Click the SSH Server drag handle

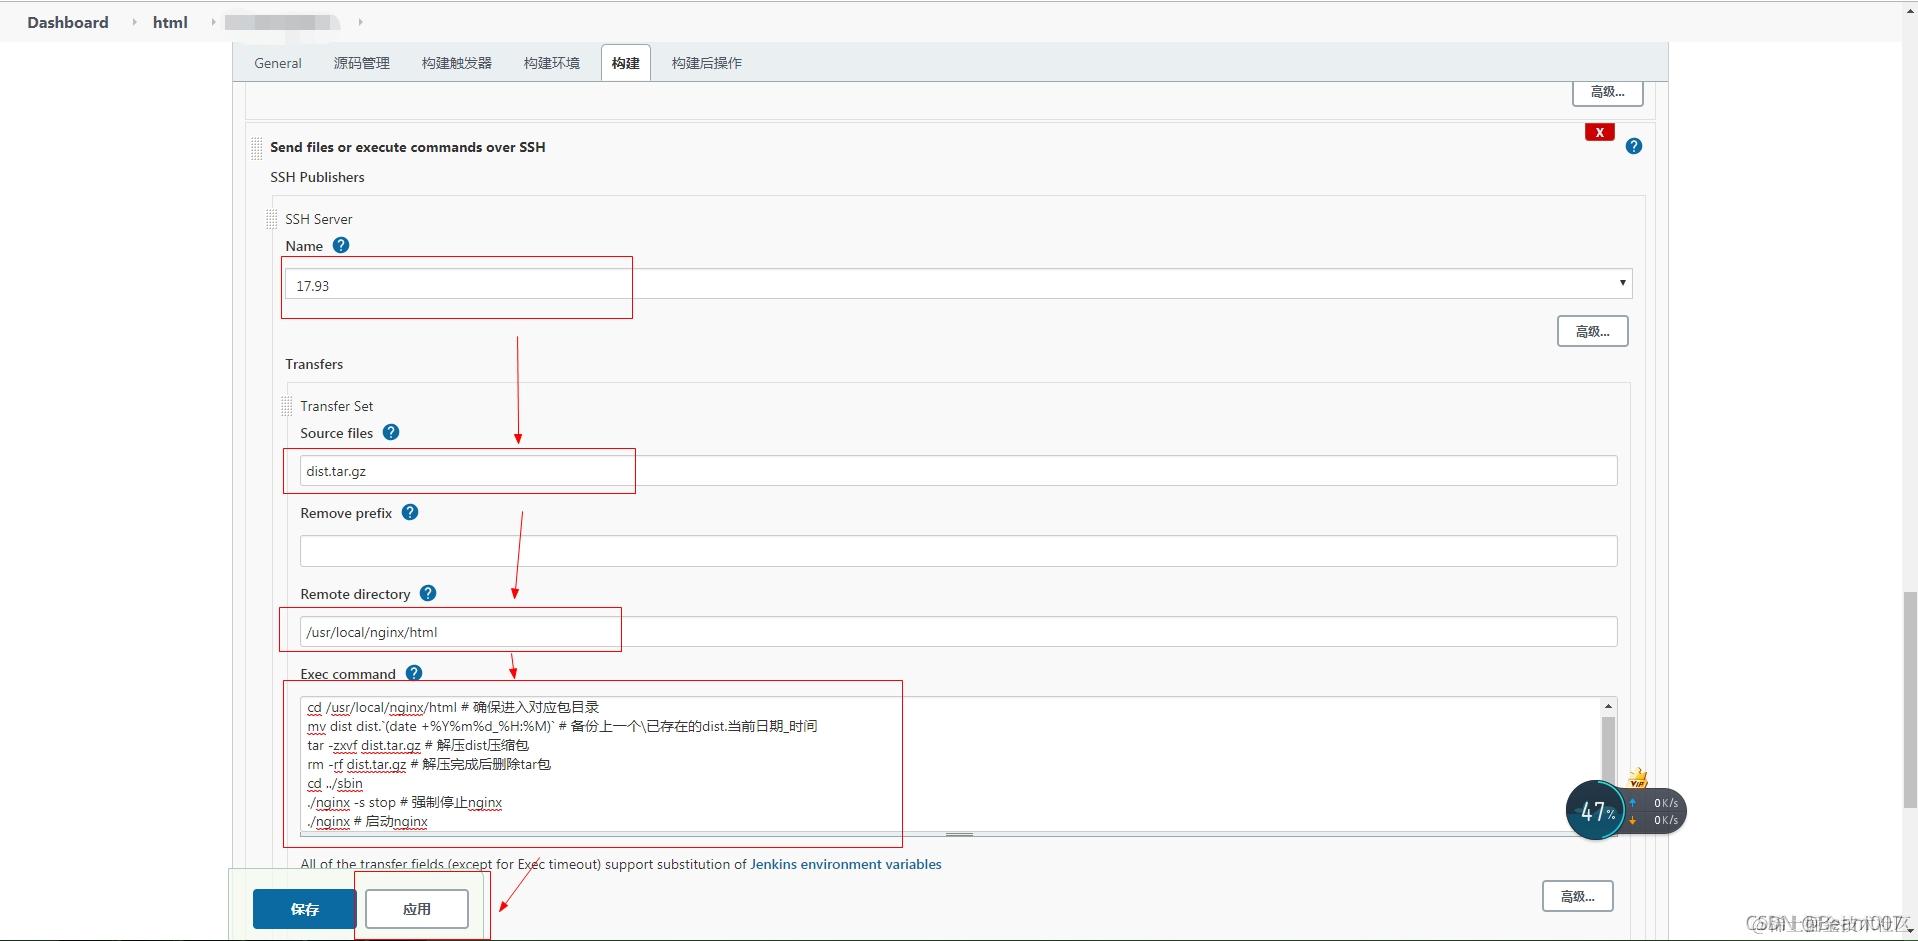point(272,219)
